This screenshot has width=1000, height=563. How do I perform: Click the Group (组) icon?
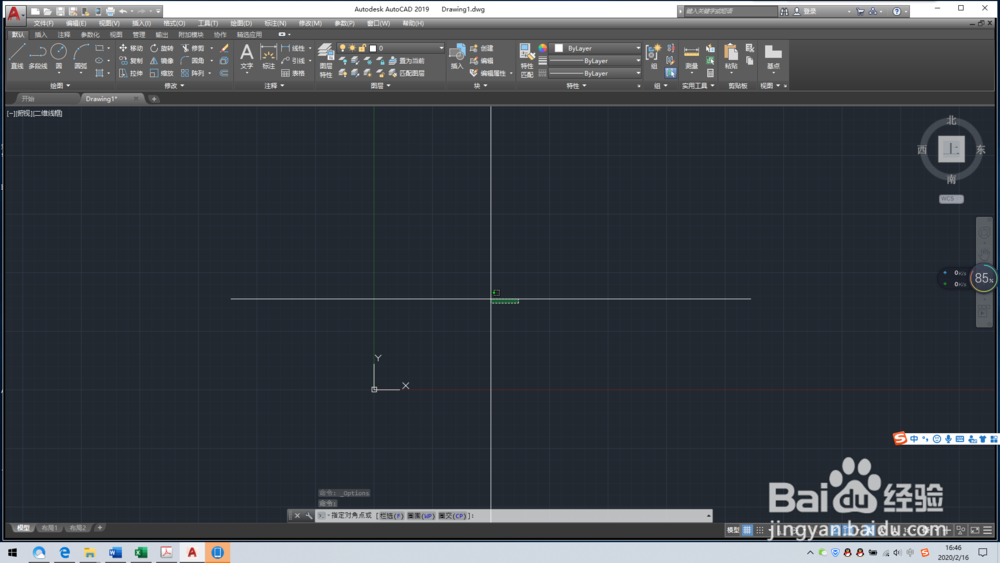(653, 56)
